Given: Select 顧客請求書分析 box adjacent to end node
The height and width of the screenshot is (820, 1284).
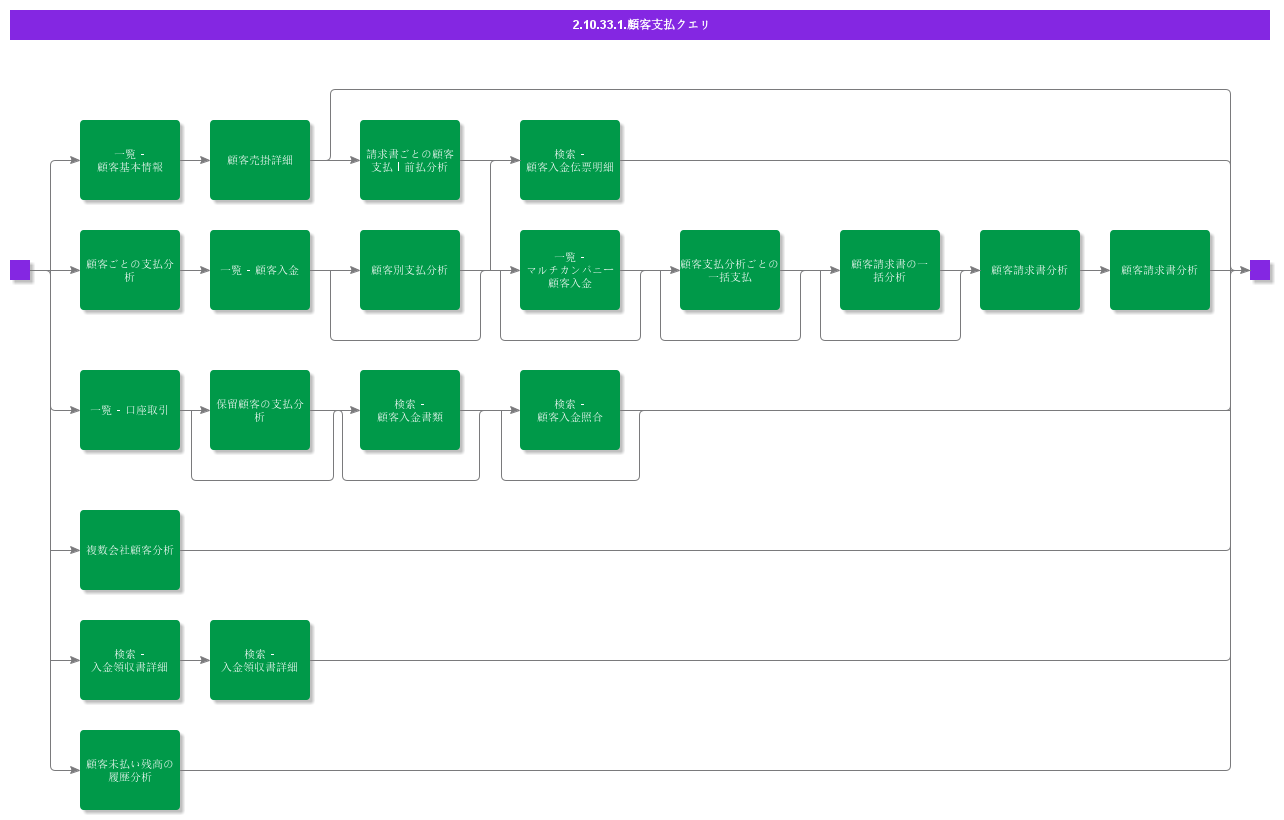Looking at the screenshot, I should click(x=1160, y=270).
